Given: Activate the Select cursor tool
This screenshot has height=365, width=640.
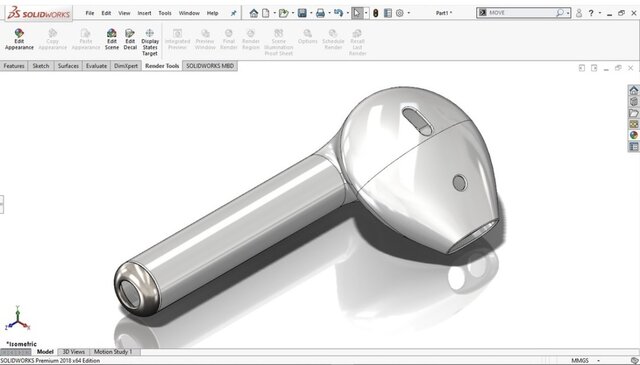Looking at the screenshot, I should coord(357,13).
